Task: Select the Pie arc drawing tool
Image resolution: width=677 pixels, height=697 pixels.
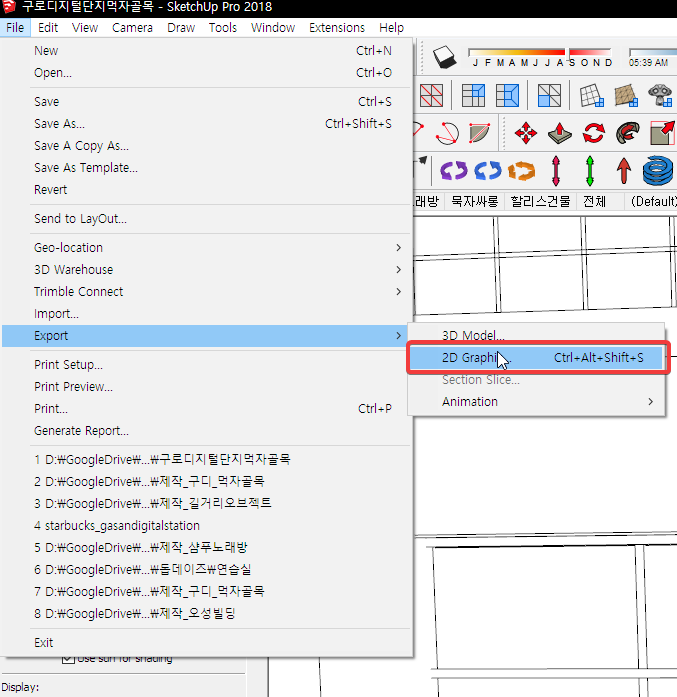Action: 447,133
